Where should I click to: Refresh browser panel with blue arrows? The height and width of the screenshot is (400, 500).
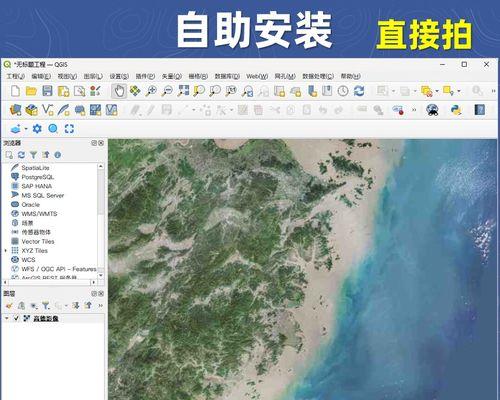pos(21,155)
